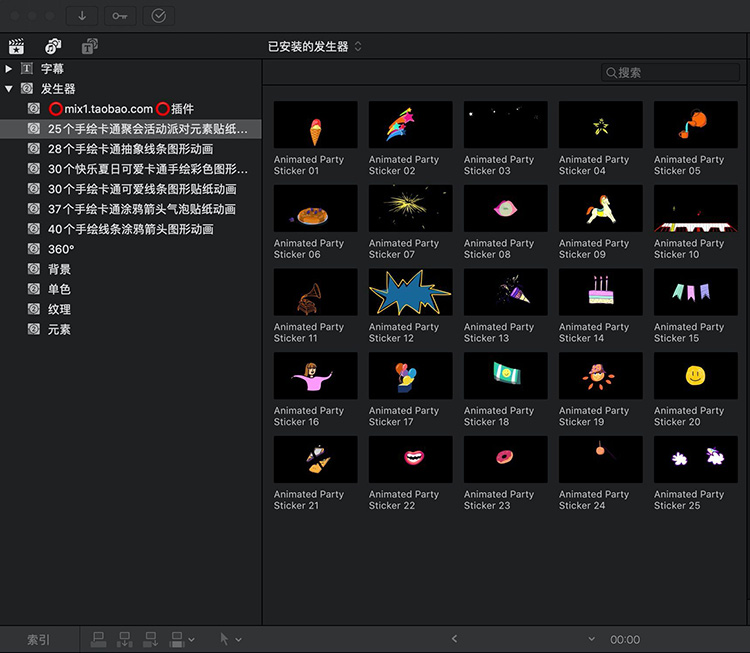This screenshot has height=653, width=750.
Task: Select Animated Party Sticker 14 birthday cake thumbnail
Action: [601, 292]
